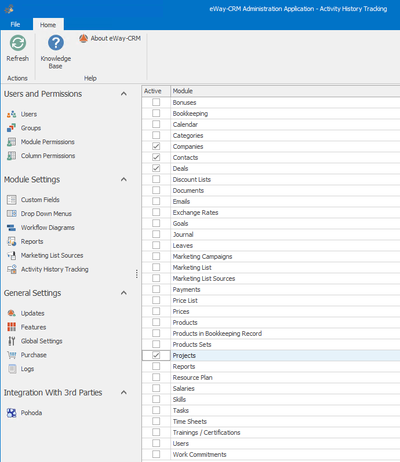
Task: Select the Groups icon in the sidebar
Action: coord(11,128)
